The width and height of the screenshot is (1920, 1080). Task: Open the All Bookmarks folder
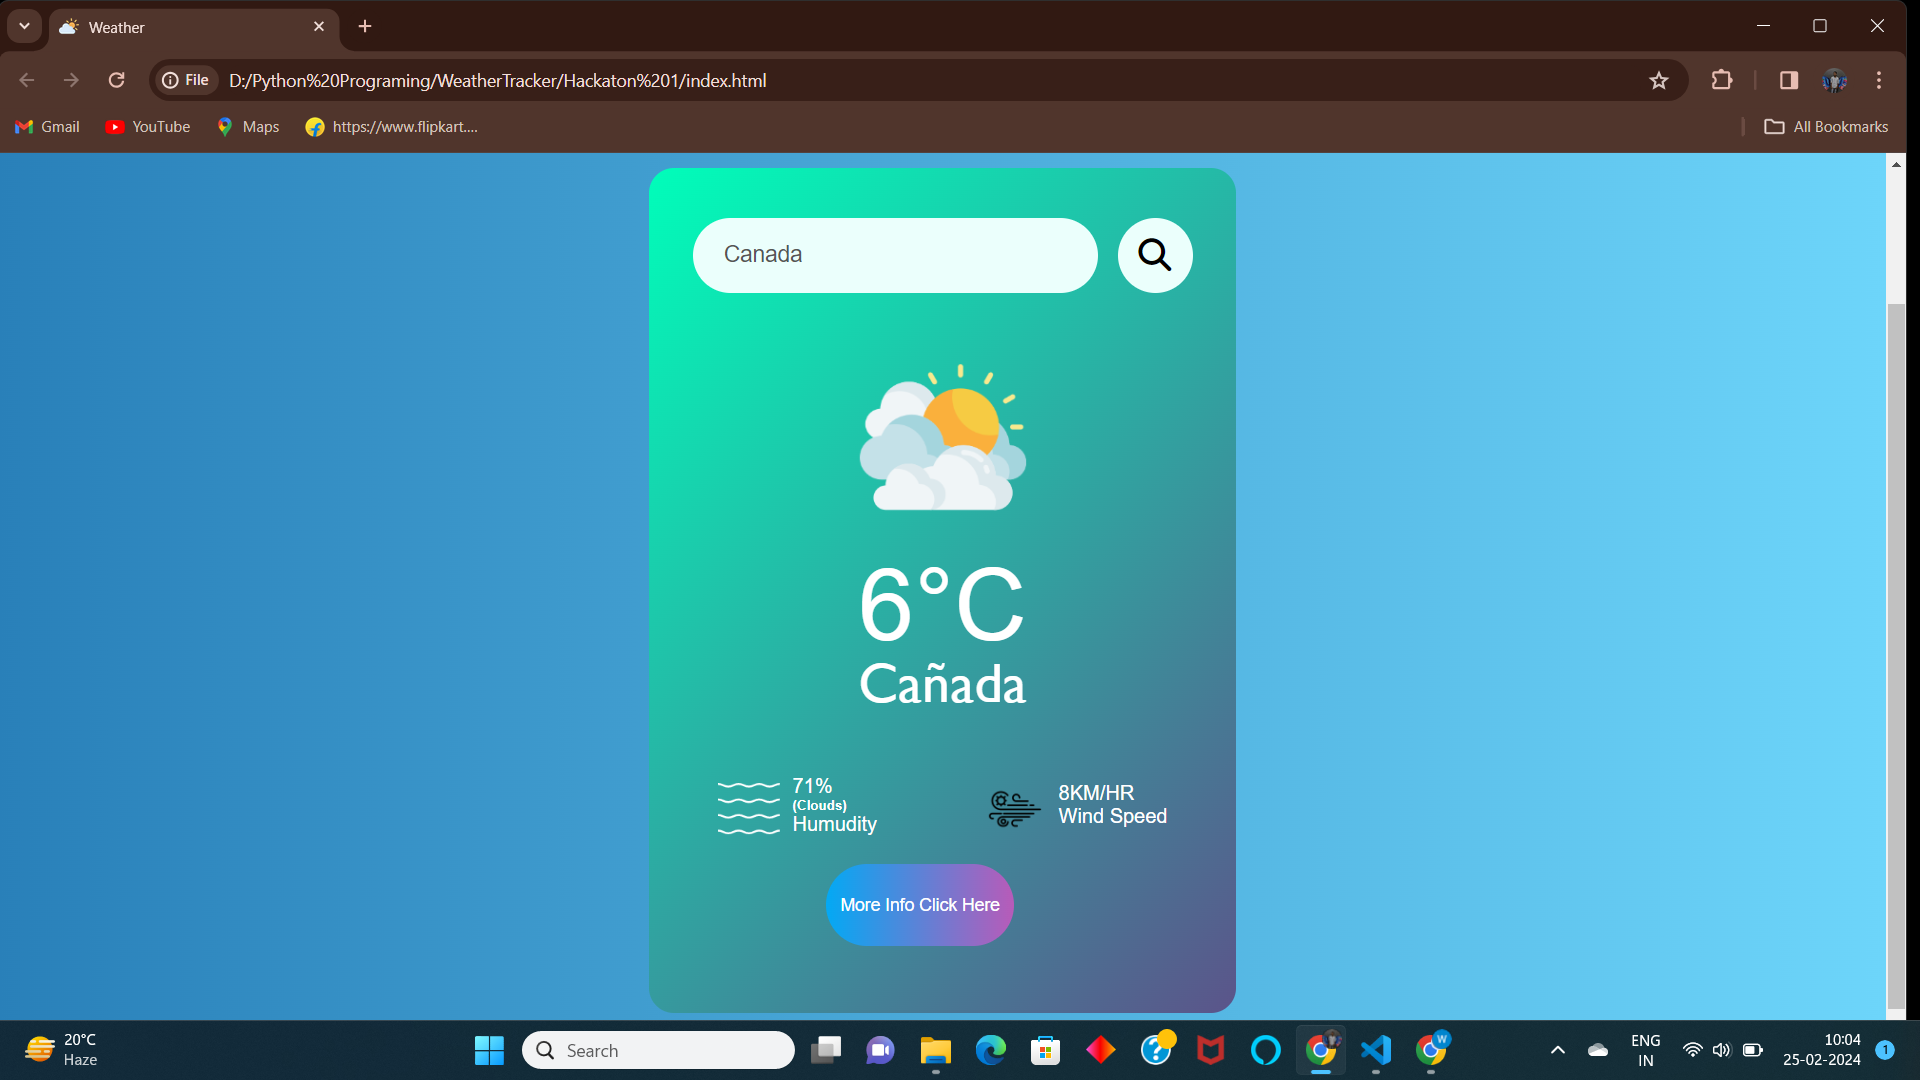point(1826,127)
